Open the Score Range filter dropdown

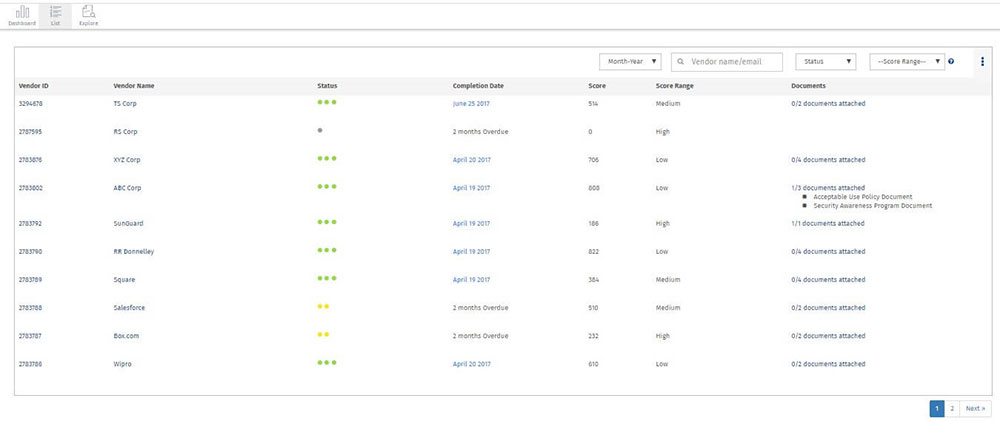[x=906, y=62]
